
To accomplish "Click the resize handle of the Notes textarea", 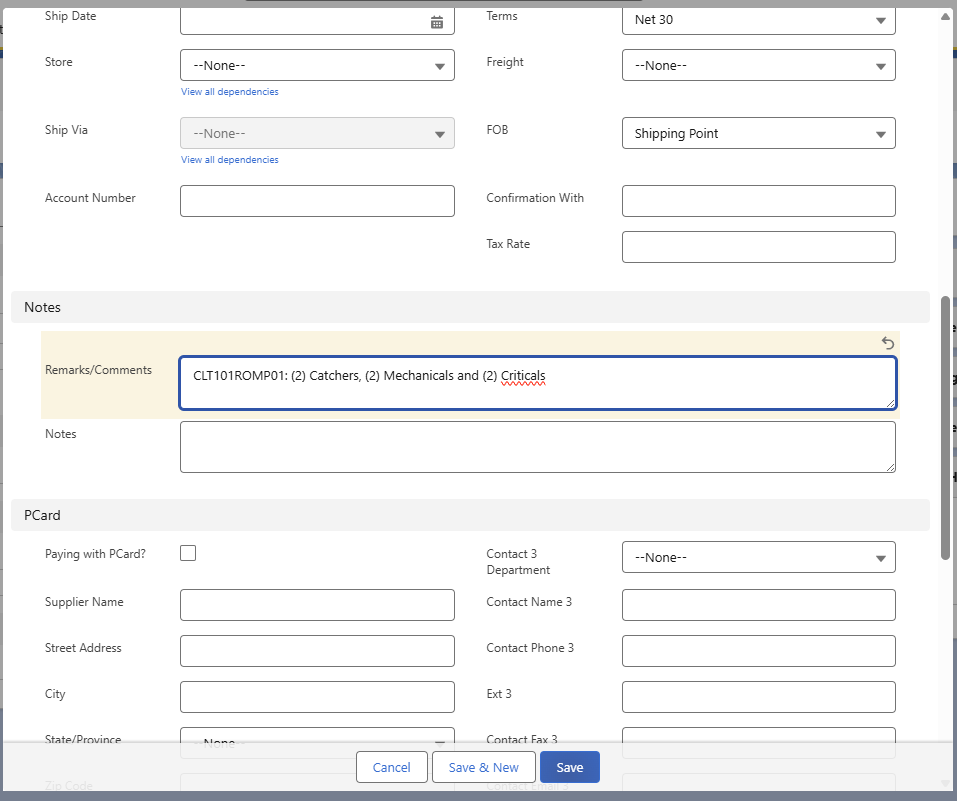I will pos(890,467).
